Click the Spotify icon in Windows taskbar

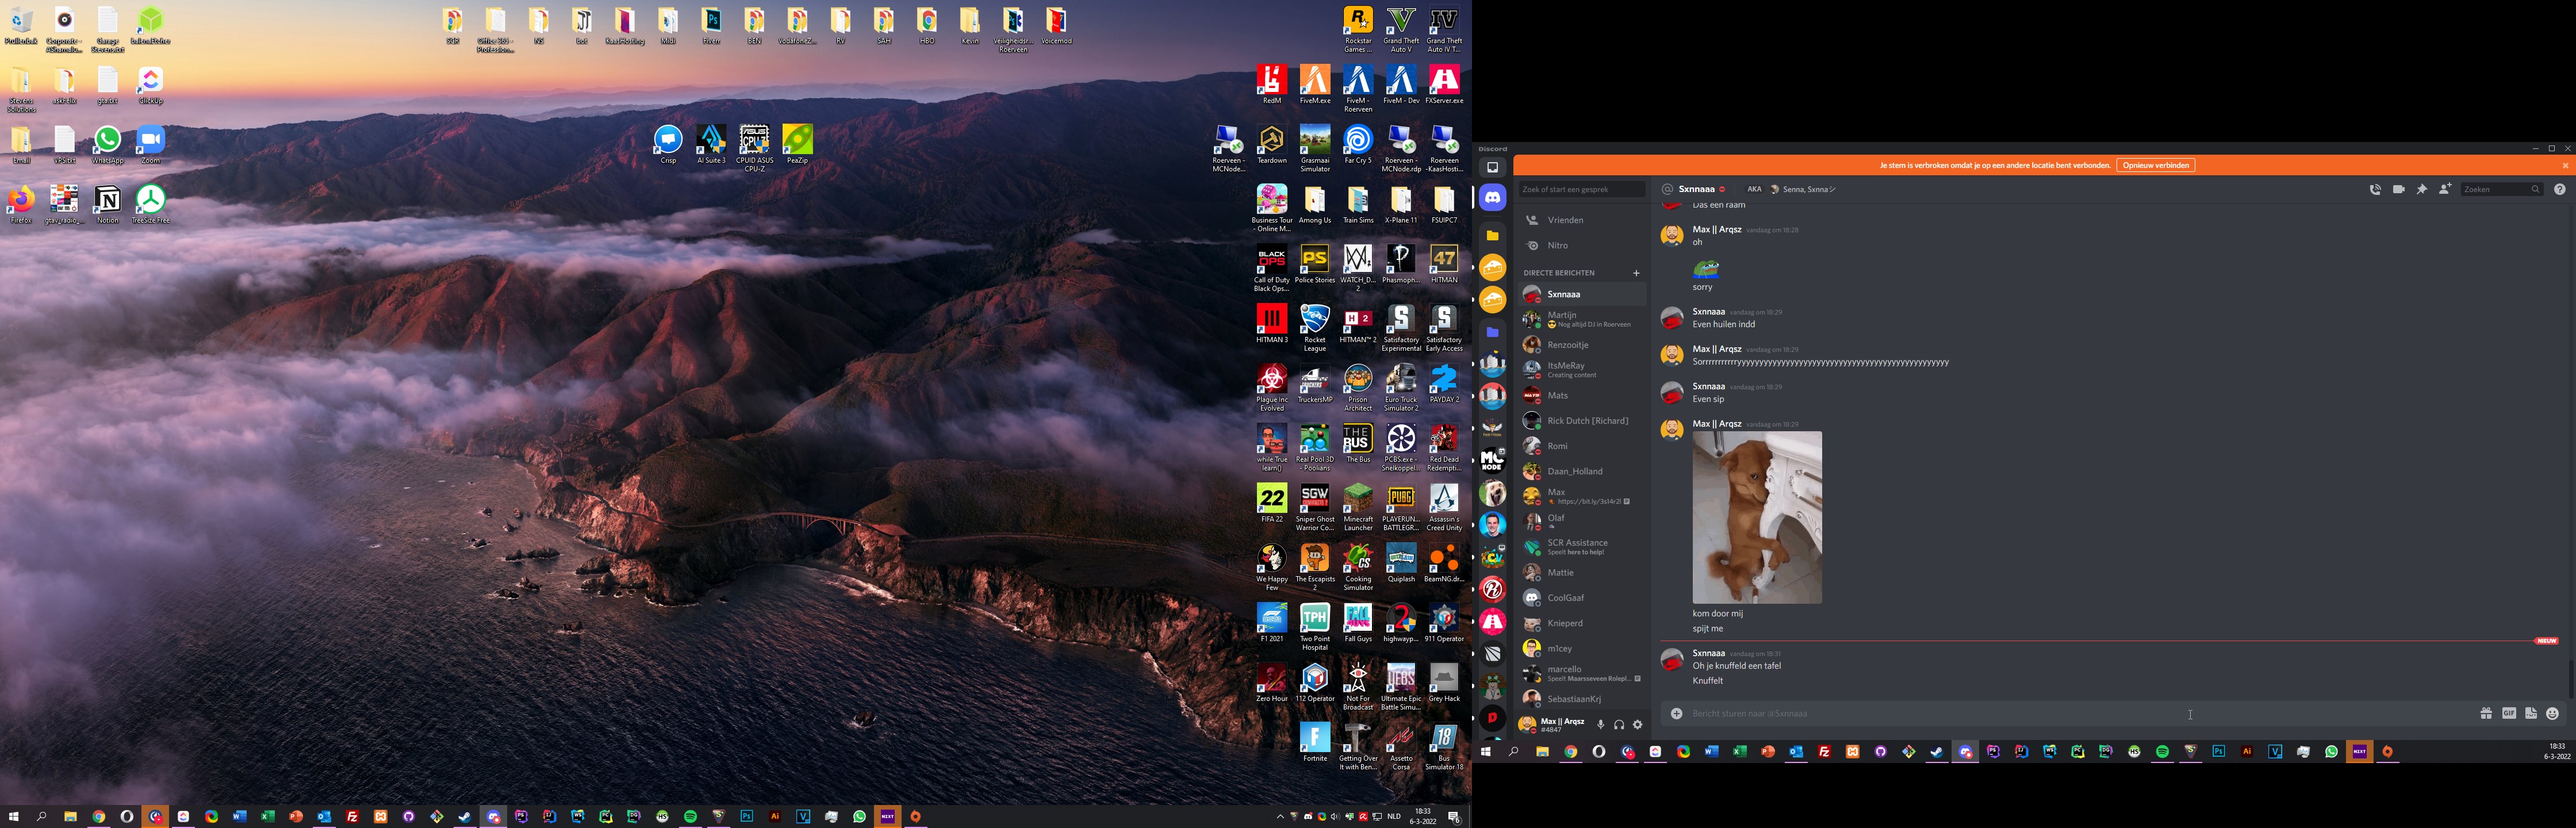click(690, 817)
